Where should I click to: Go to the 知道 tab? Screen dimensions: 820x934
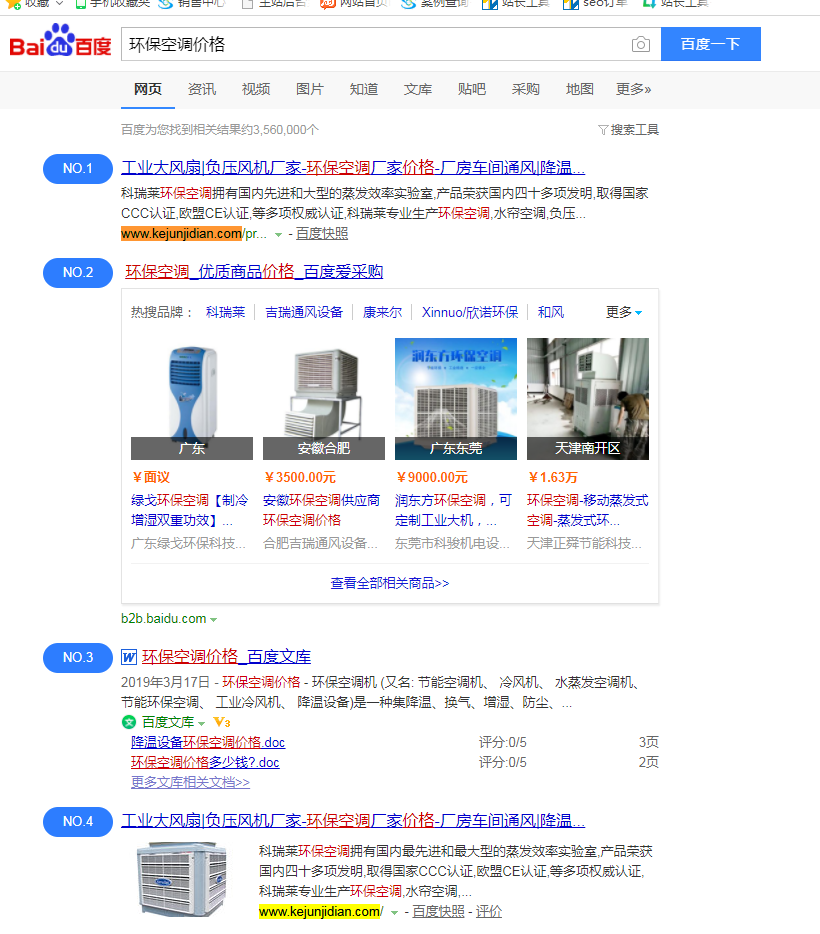tap(364, 89)
